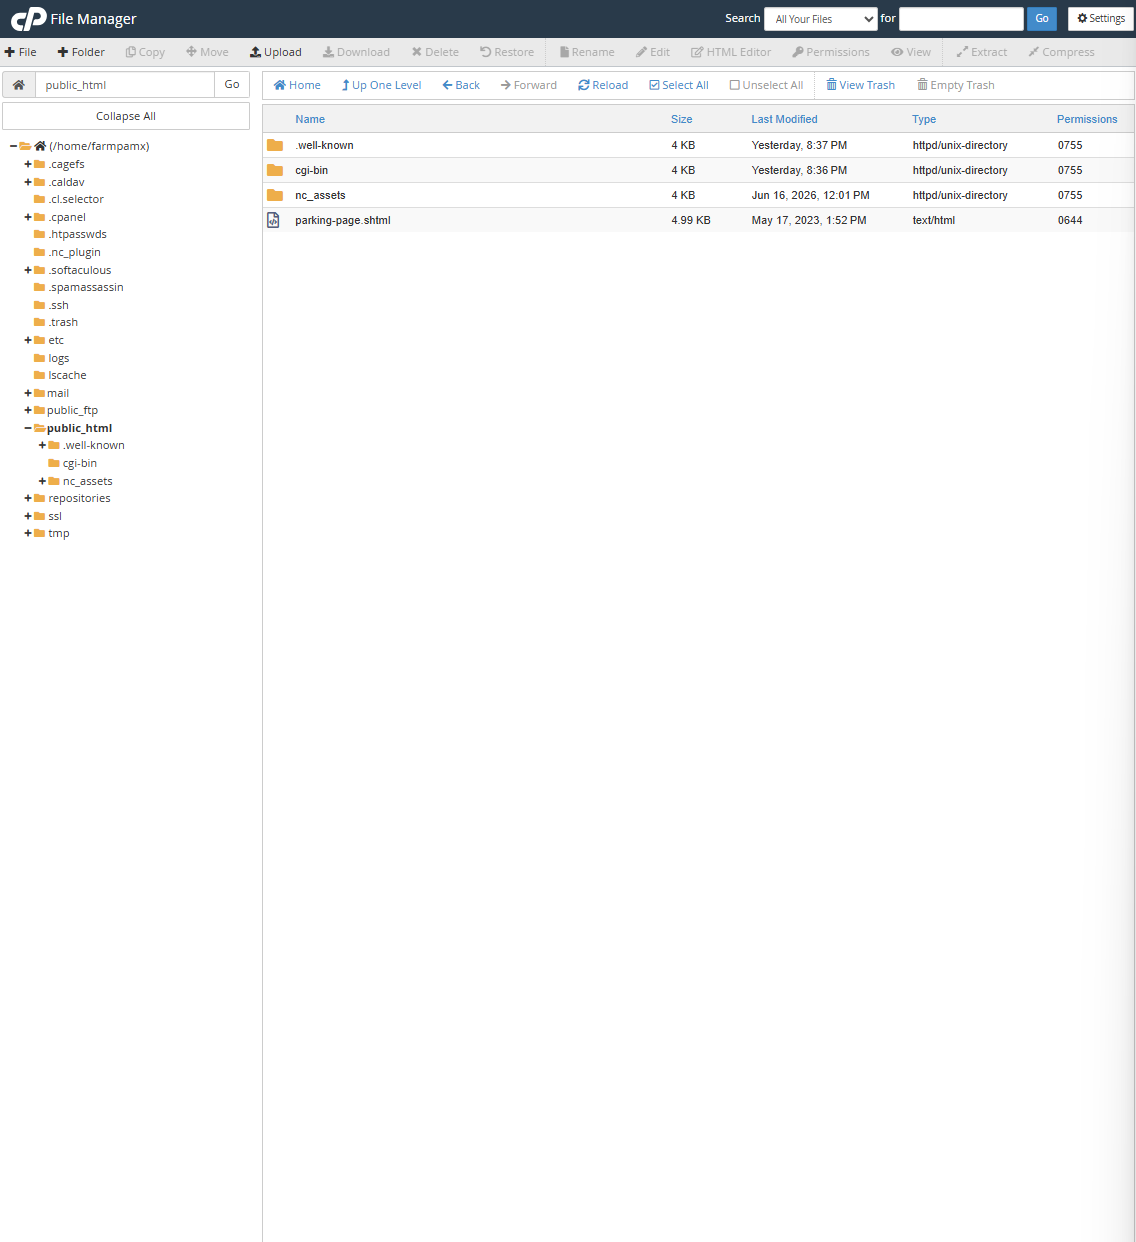Viewport: 1136px width, 1242px height.
Task: Open the Settings dialog
Action: (1101, 19)
